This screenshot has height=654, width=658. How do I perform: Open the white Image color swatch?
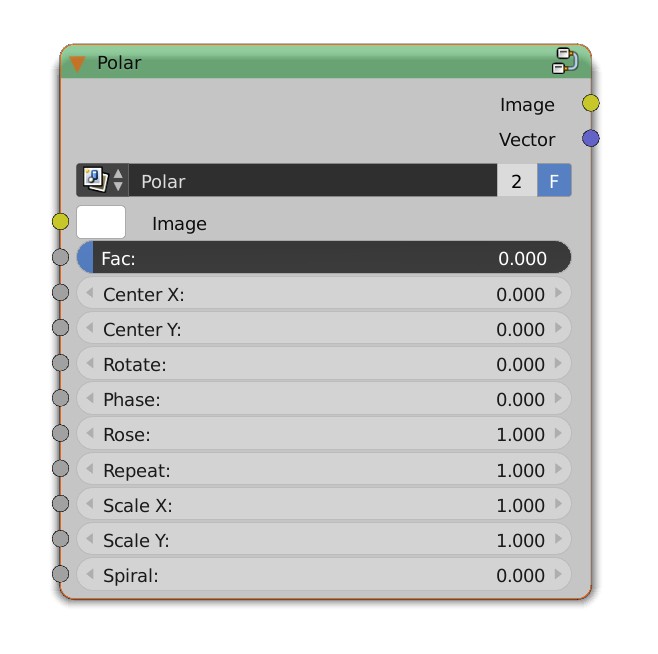click(101, 222)
